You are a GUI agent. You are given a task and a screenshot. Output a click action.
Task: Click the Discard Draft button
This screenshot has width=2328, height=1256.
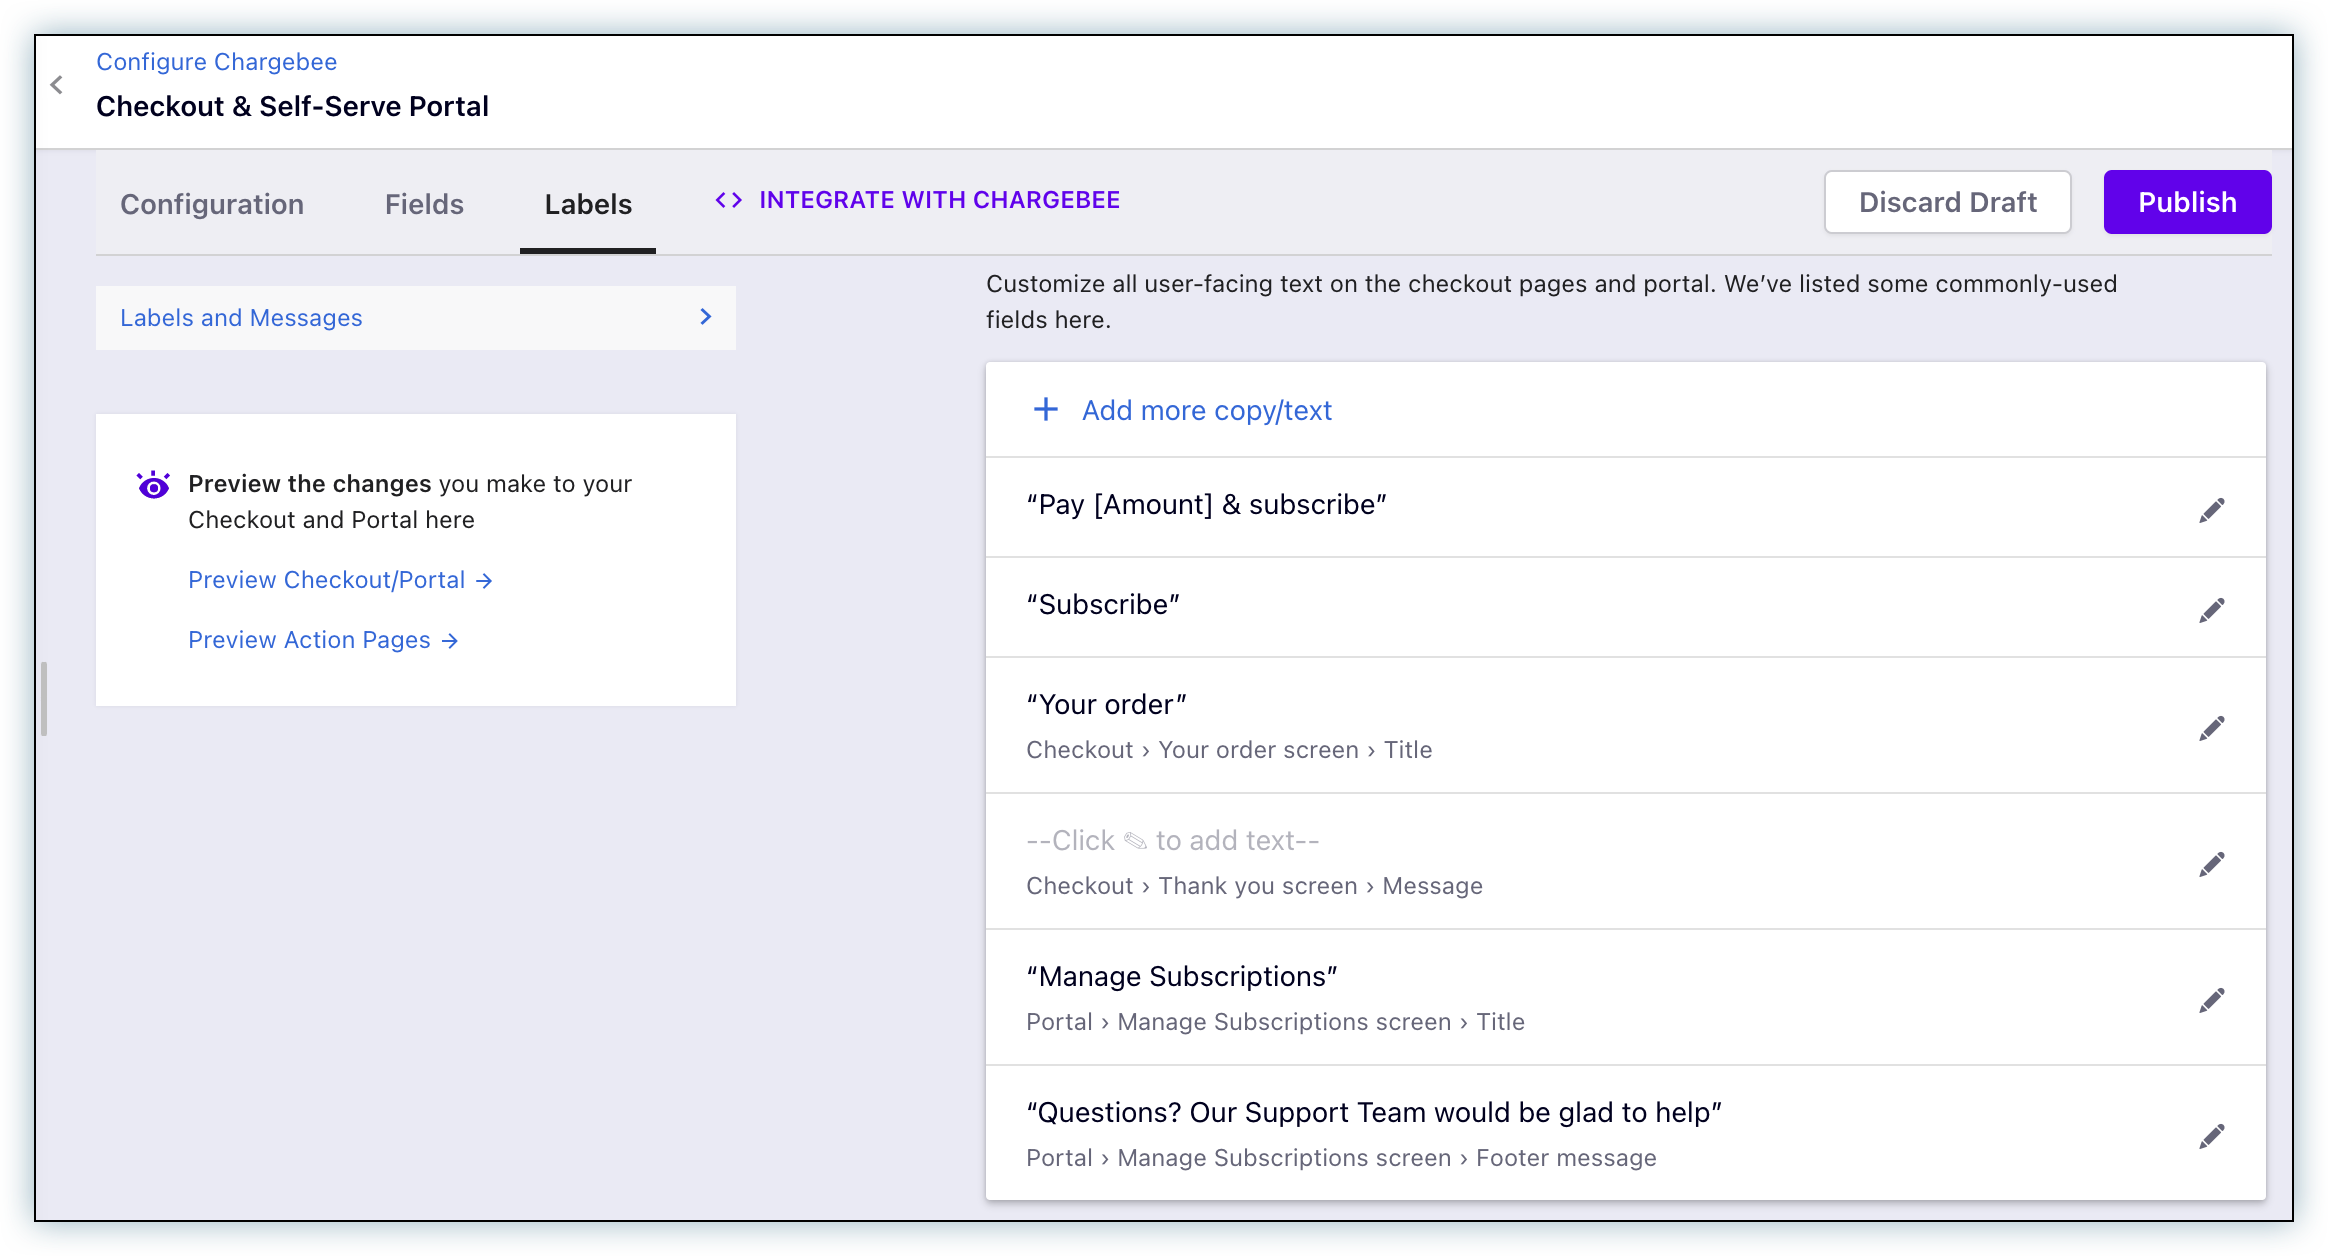tap(1947, 202)
